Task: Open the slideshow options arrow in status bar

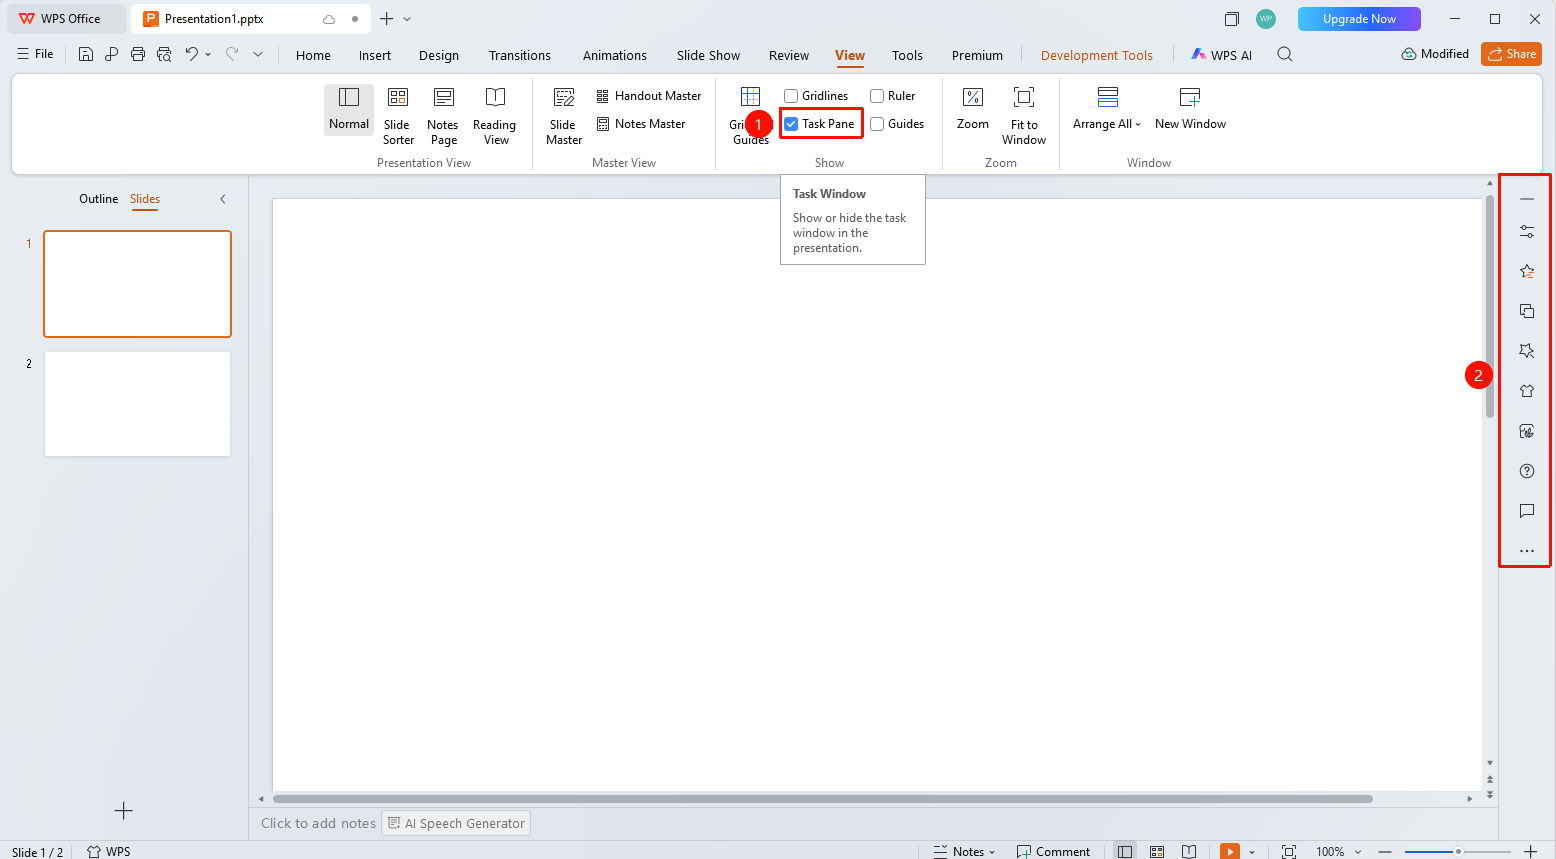Action: pyautogui.click(x=1252, y=852)
